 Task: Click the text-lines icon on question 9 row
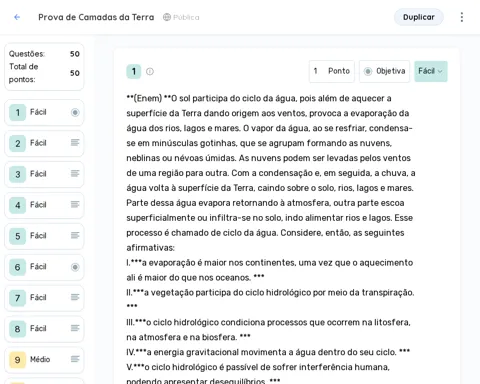75,359
